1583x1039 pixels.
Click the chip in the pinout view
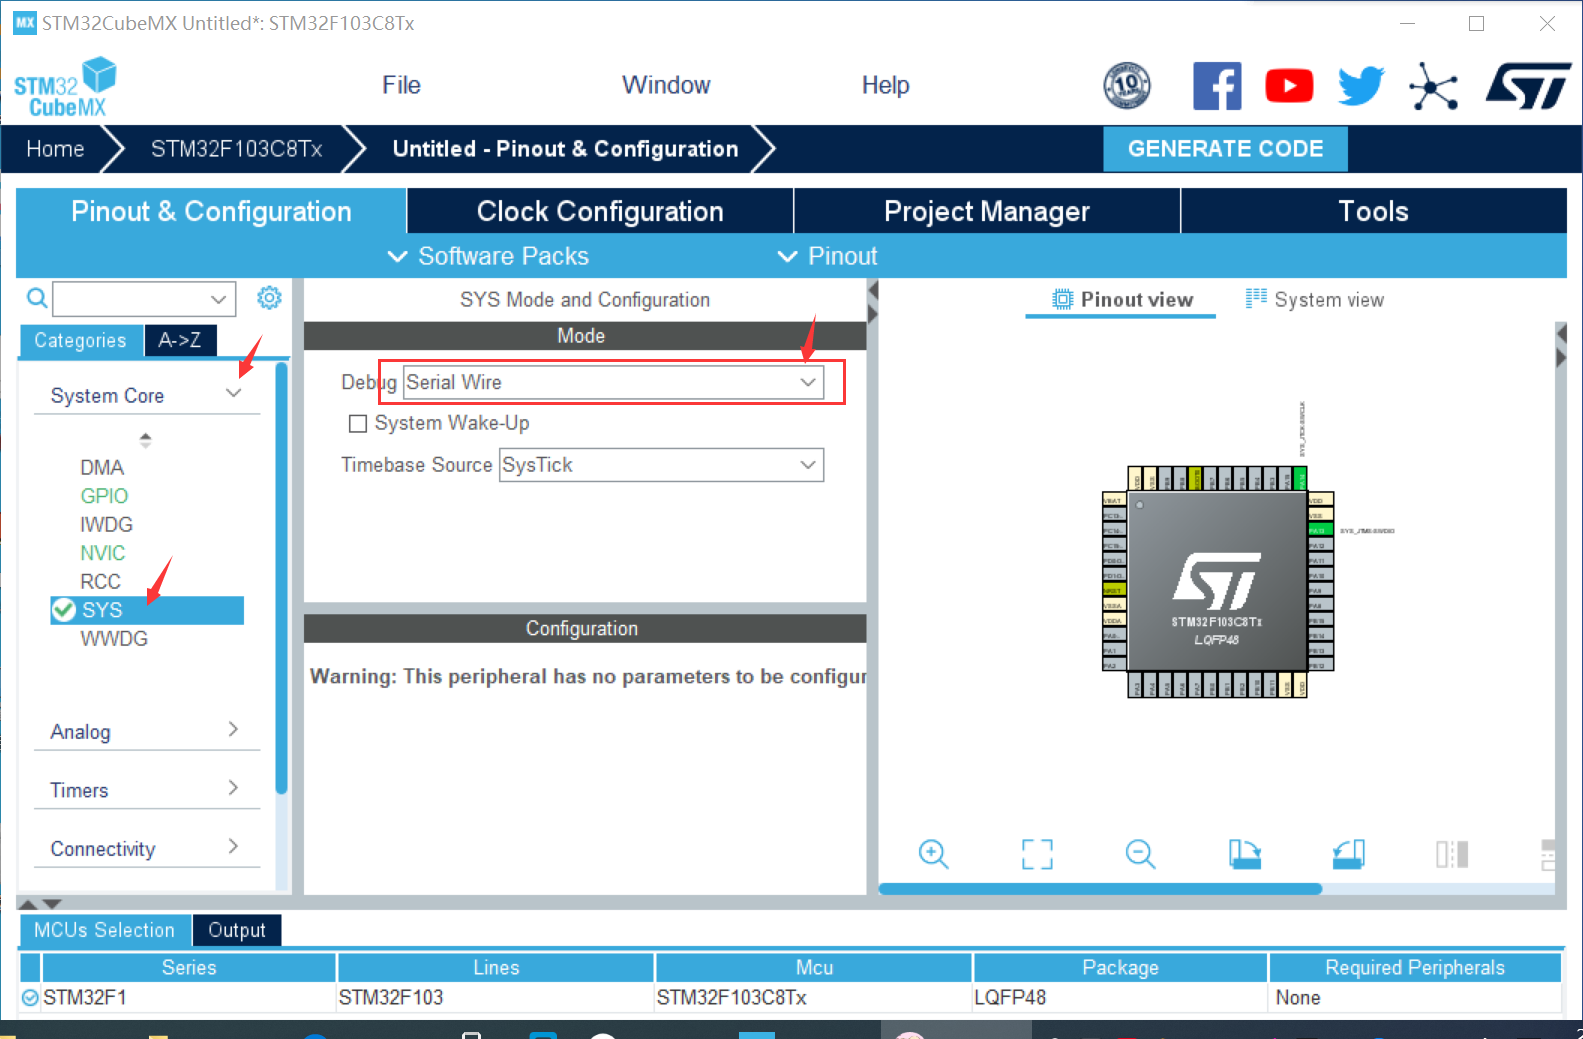(x=1217, y=581)
